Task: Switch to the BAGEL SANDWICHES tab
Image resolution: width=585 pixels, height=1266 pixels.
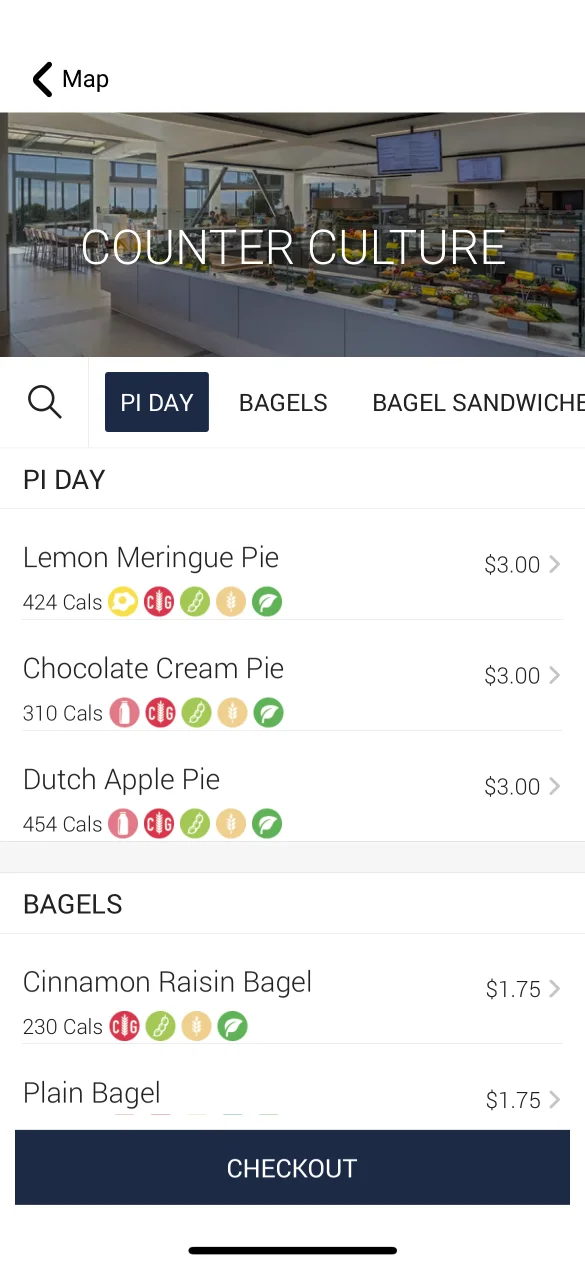Action: tap(478, 402)
